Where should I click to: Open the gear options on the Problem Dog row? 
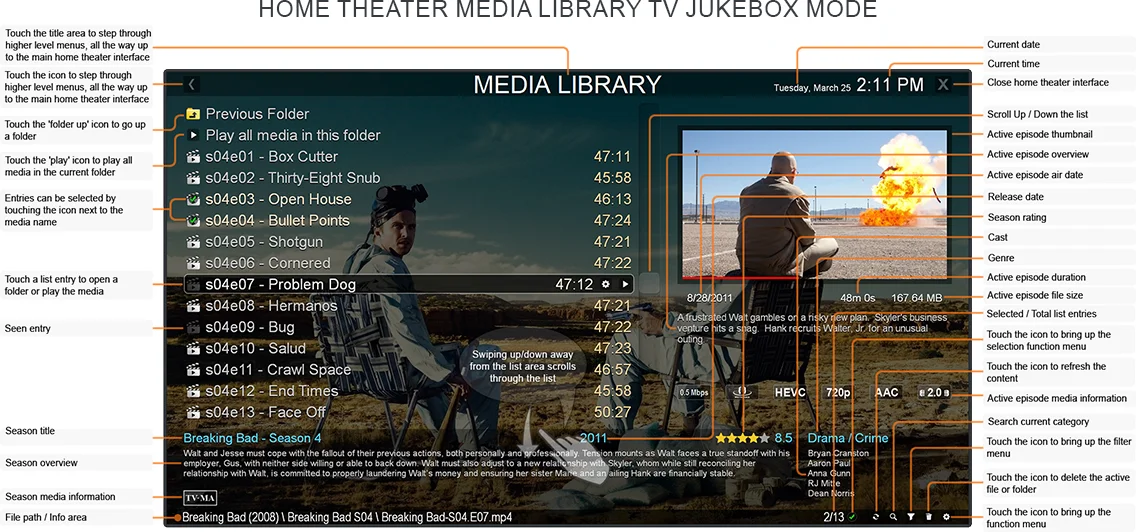pos(606,284)
